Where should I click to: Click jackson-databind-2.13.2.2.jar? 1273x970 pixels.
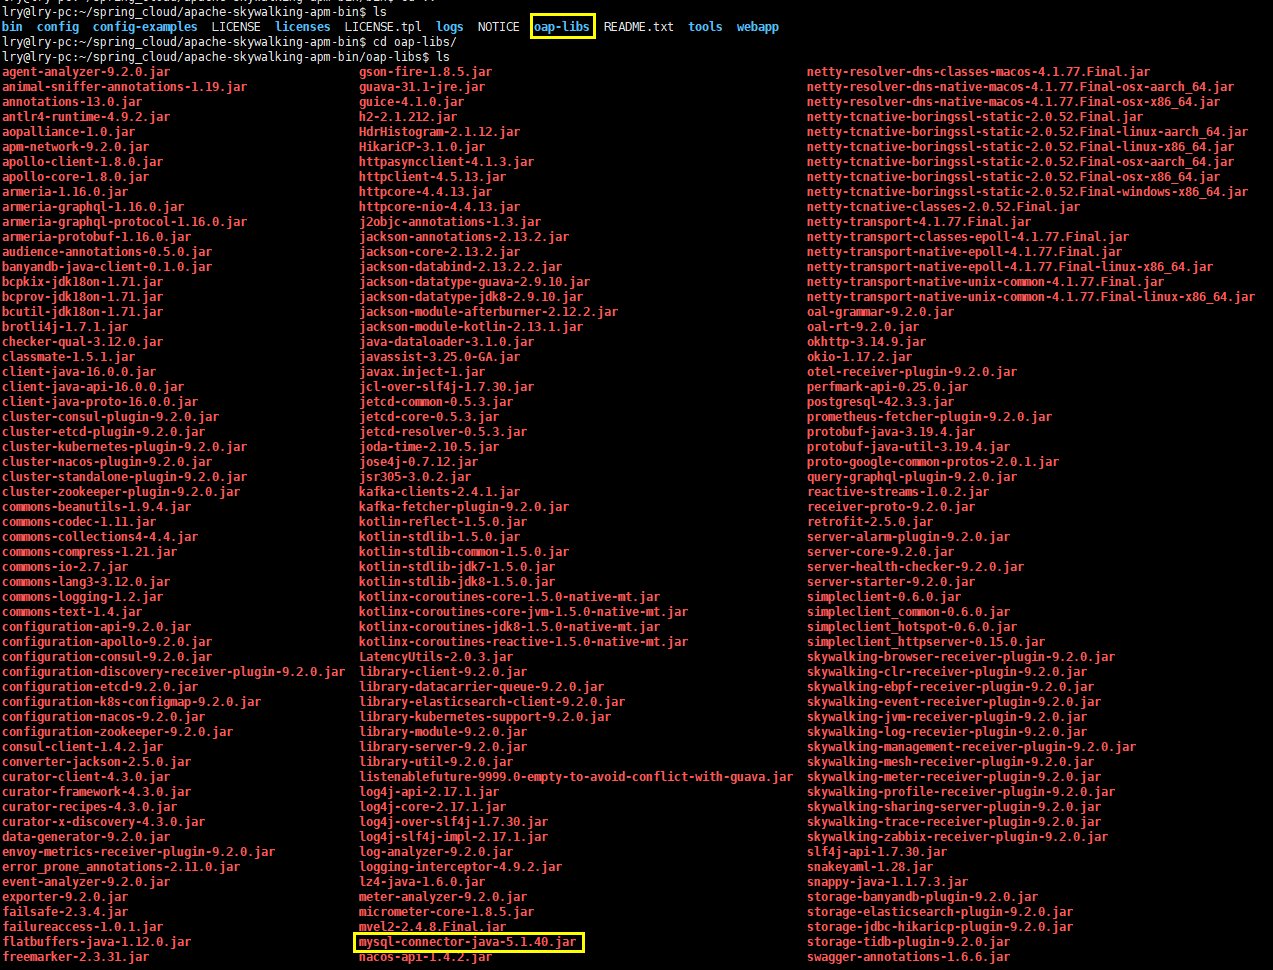(460, 267)
